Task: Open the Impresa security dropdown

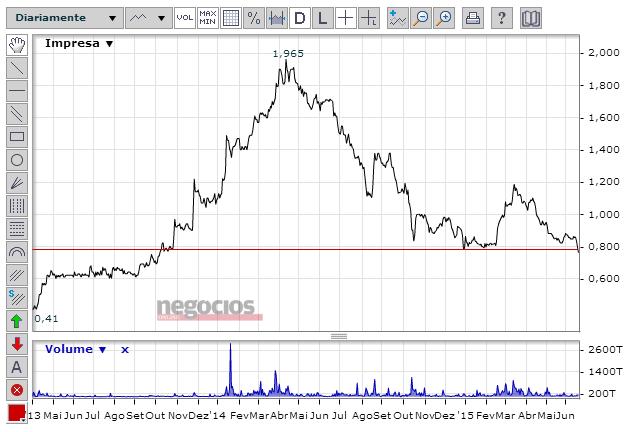Action: click(79, 43)
